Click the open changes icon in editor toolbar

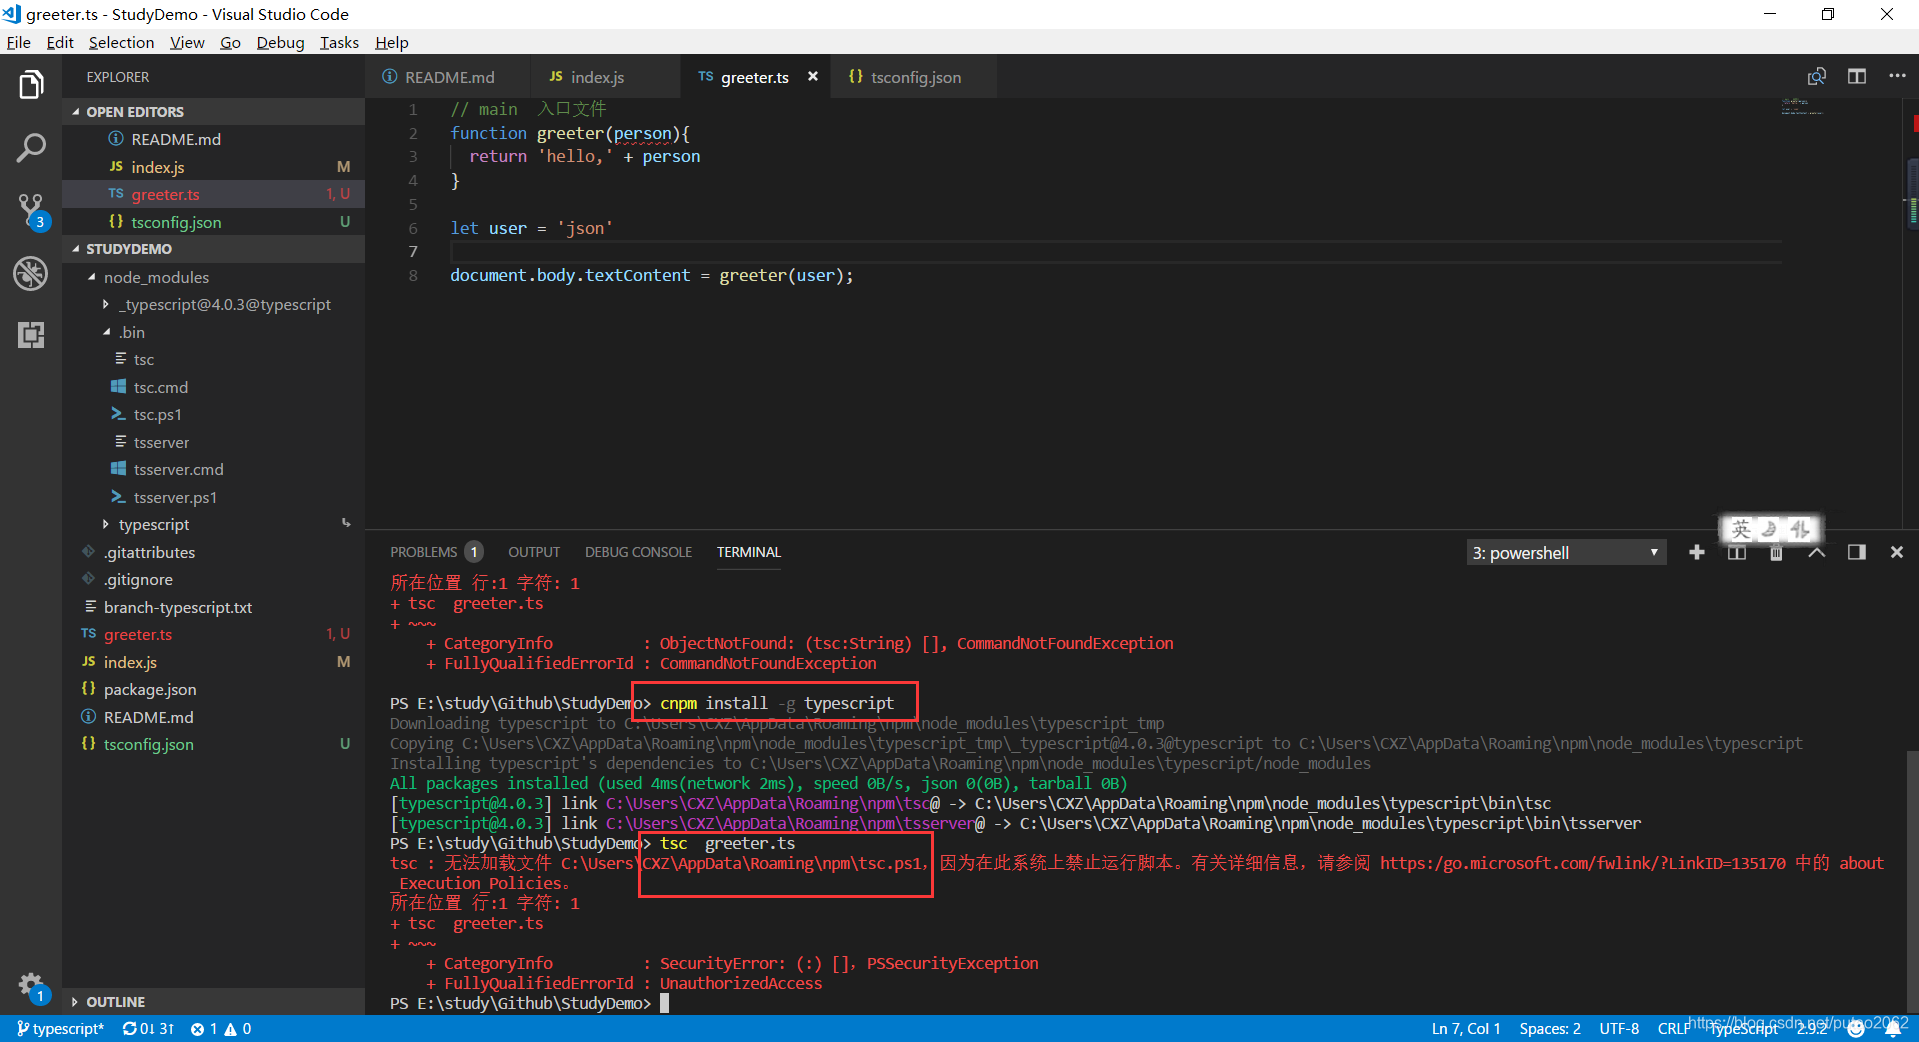pyautogui.click(x=1817, y=77)
